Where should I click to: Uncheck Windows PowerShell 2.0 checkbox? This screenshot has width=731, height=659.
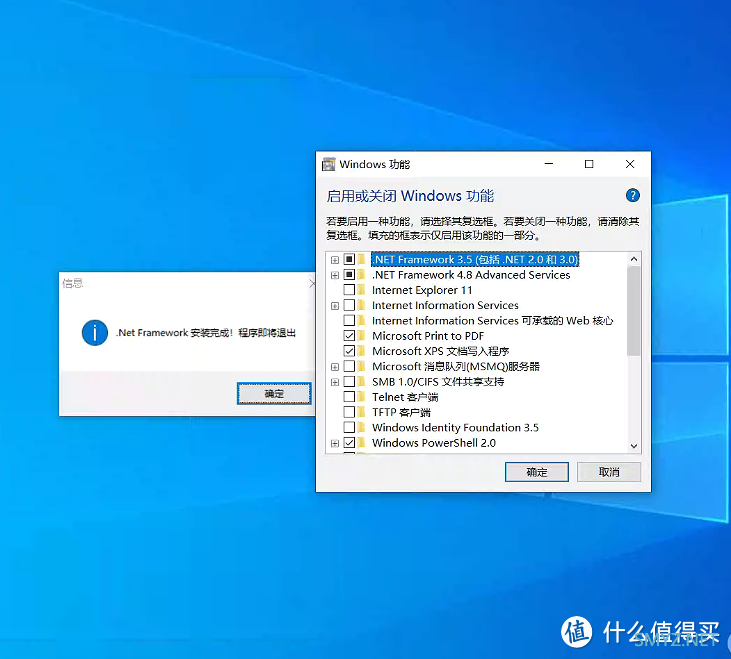coord(349,443)
